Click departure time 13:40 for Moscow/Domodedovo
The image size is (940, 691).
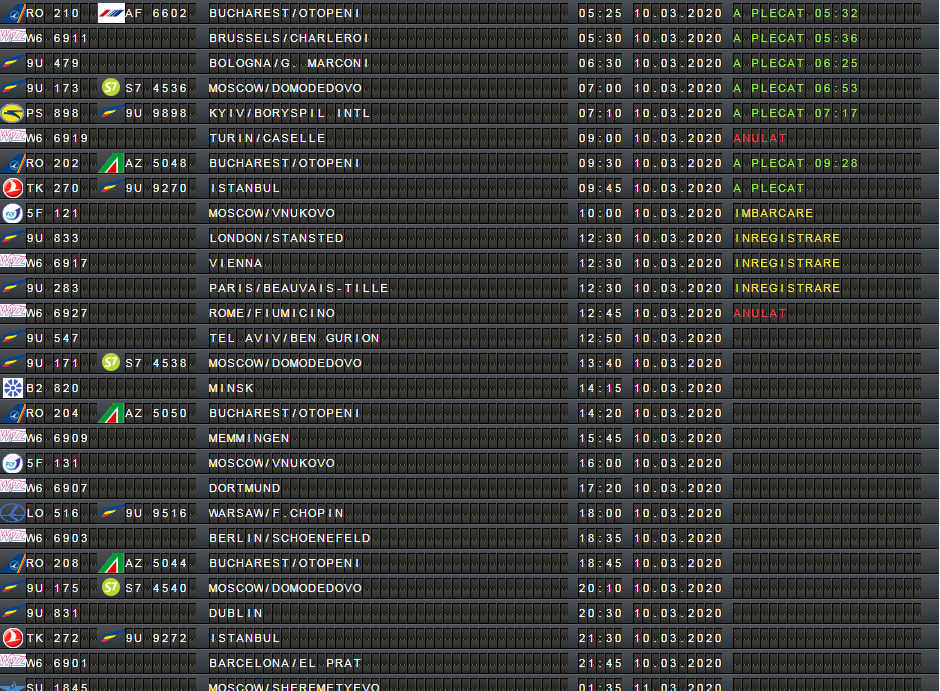[x=600, y=363]
